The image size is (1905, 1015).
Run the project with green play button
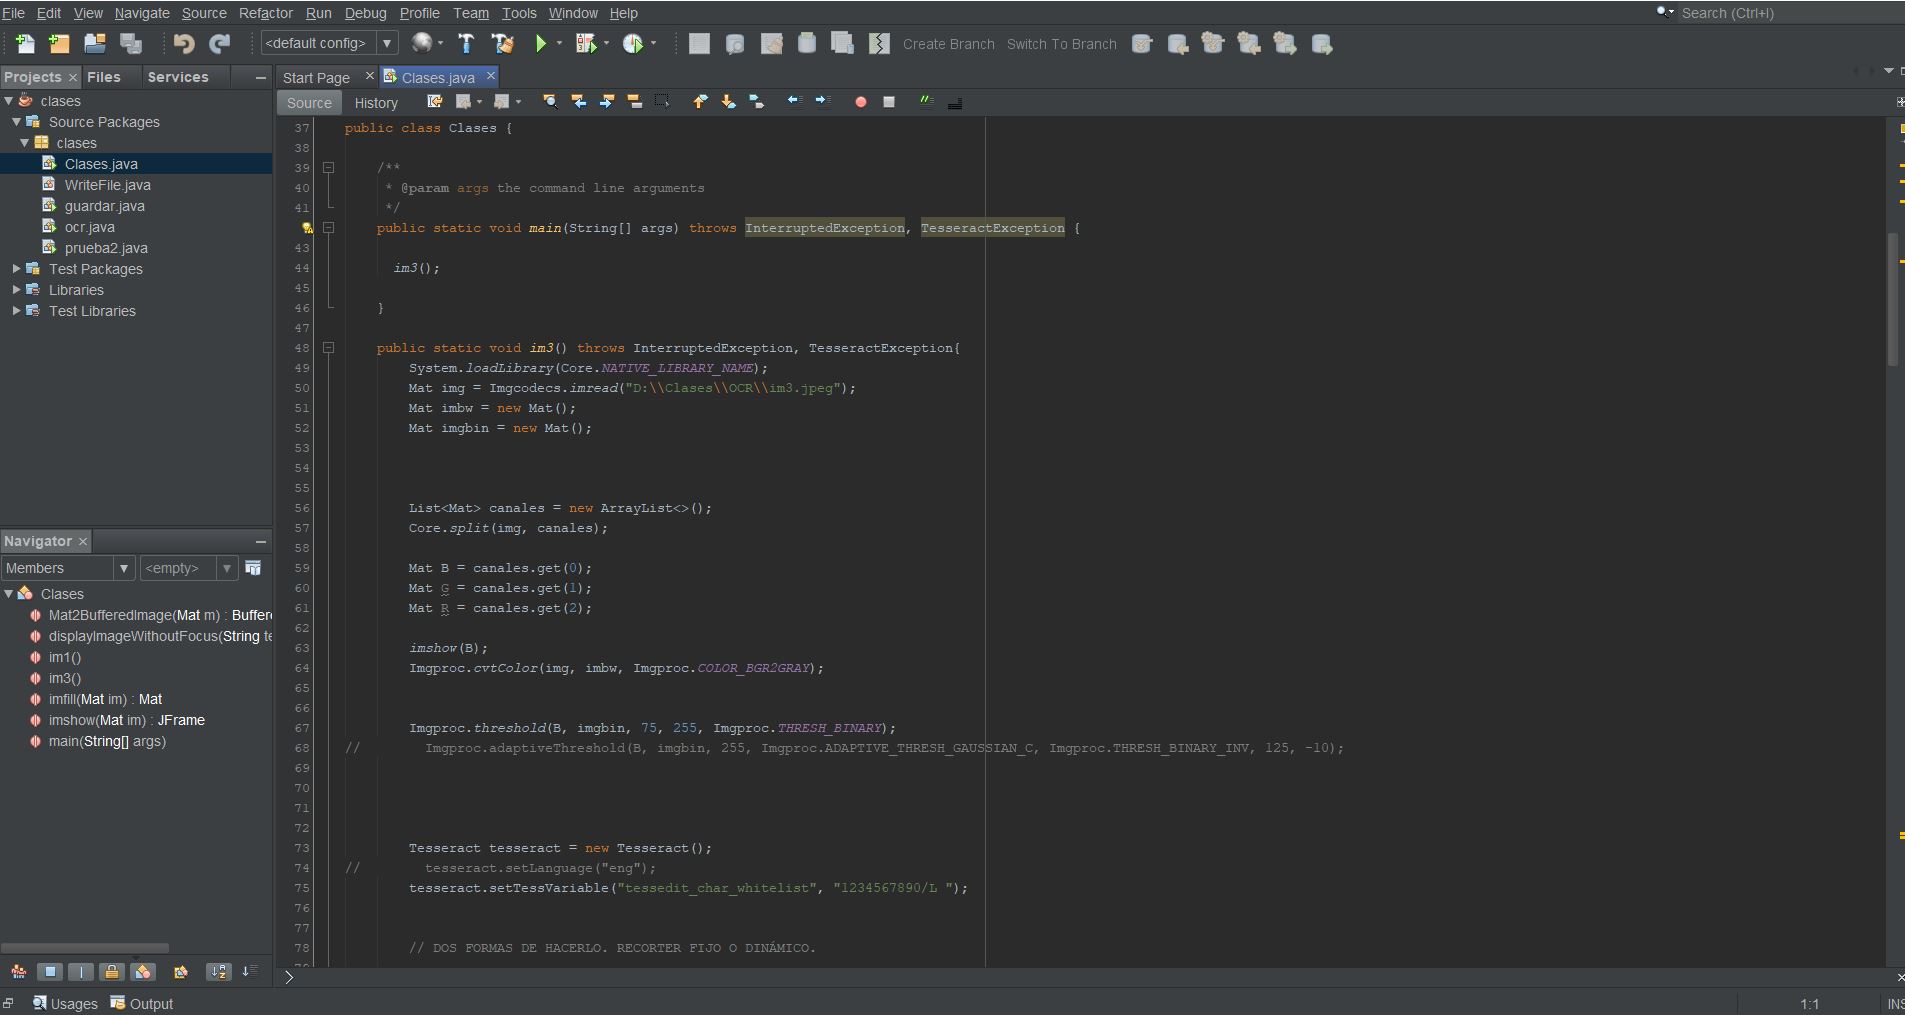(x=541, y=43)
